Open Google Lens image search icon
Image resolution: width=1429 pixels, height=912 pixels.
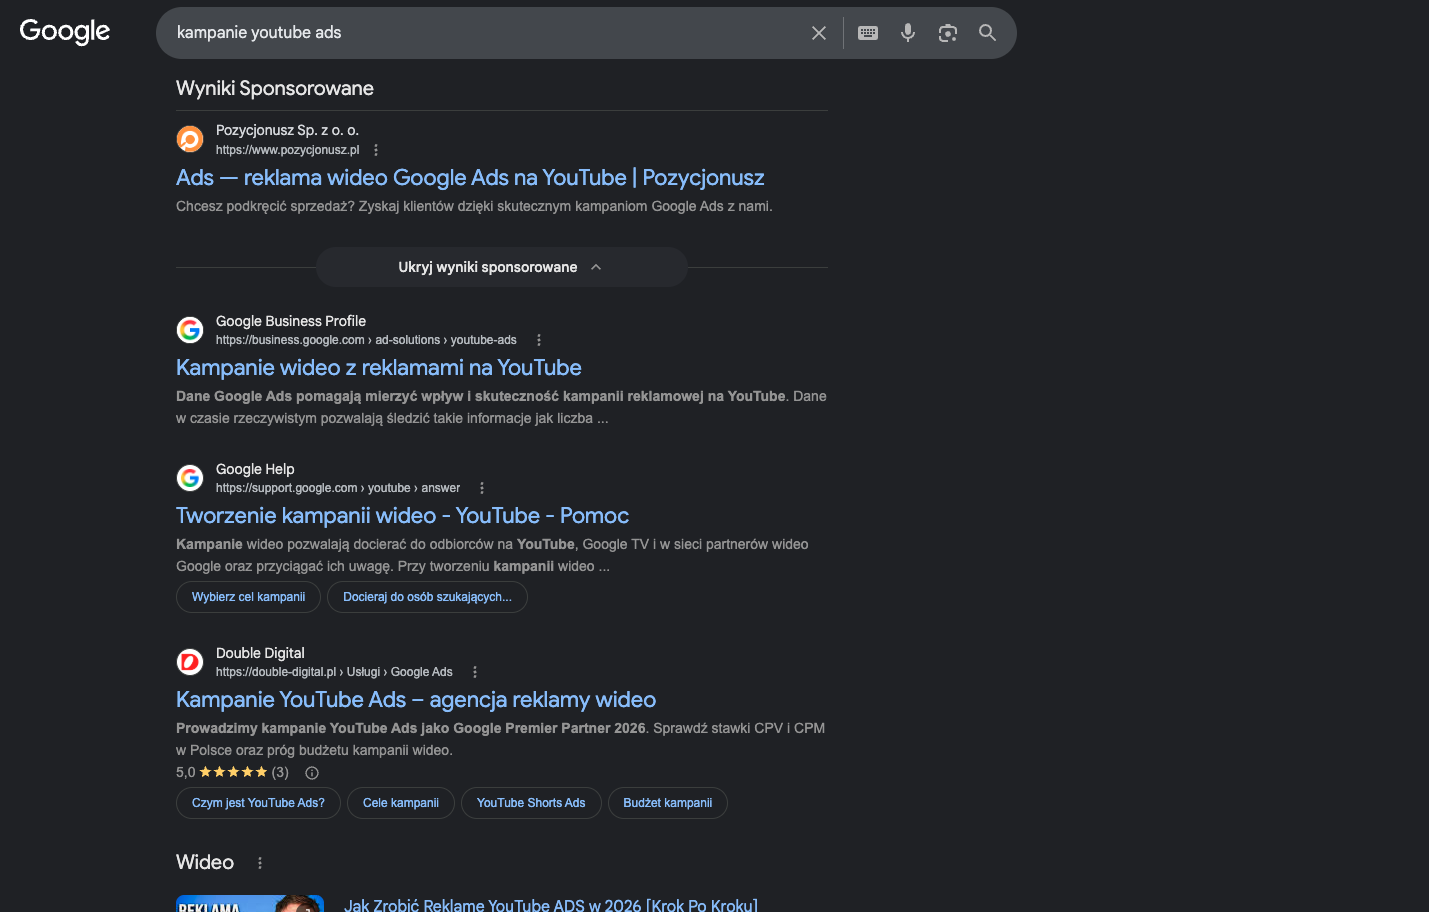pyautogui.click(x=948, y=33)
